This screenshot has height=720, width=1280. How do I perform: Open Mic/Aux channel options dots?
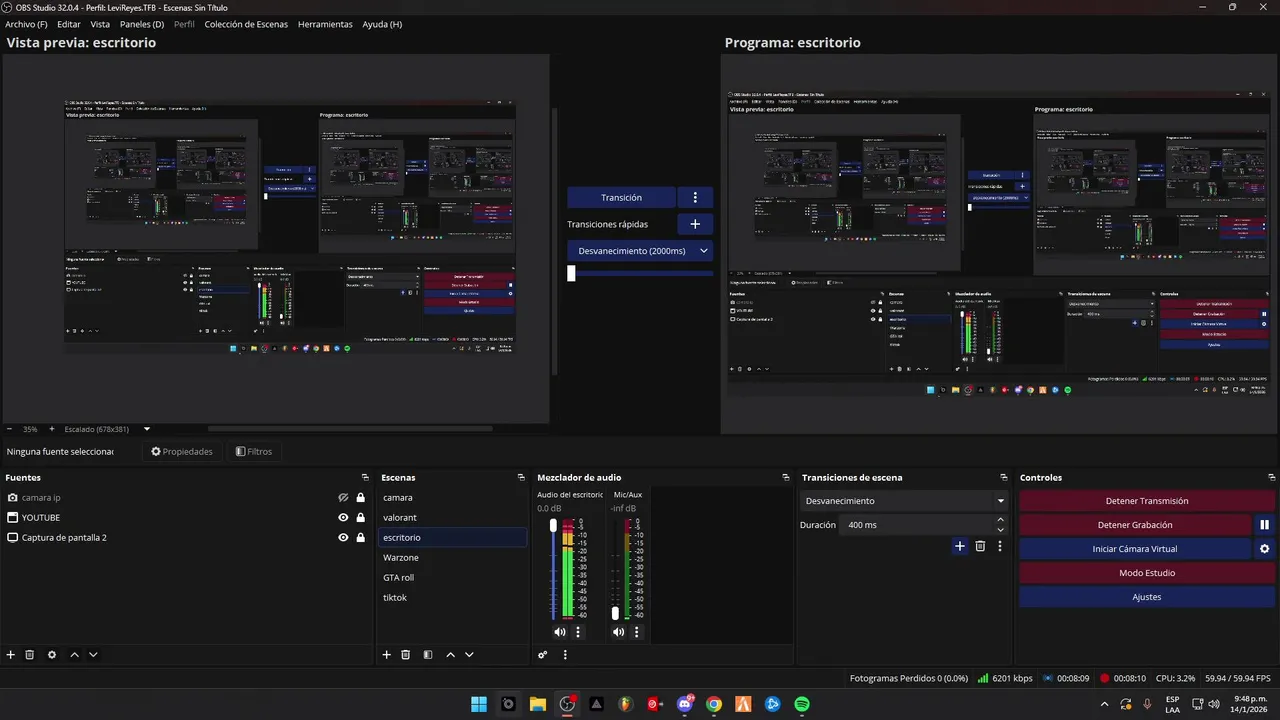coord(636,632)
